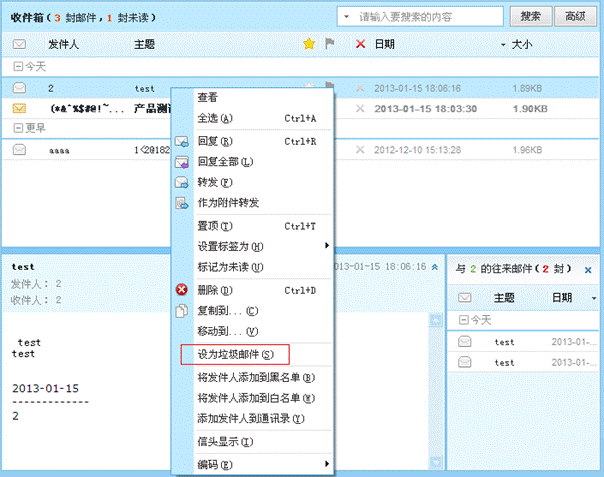
Task: Click the reply icon beside 回复
Action: coord(182,142)
